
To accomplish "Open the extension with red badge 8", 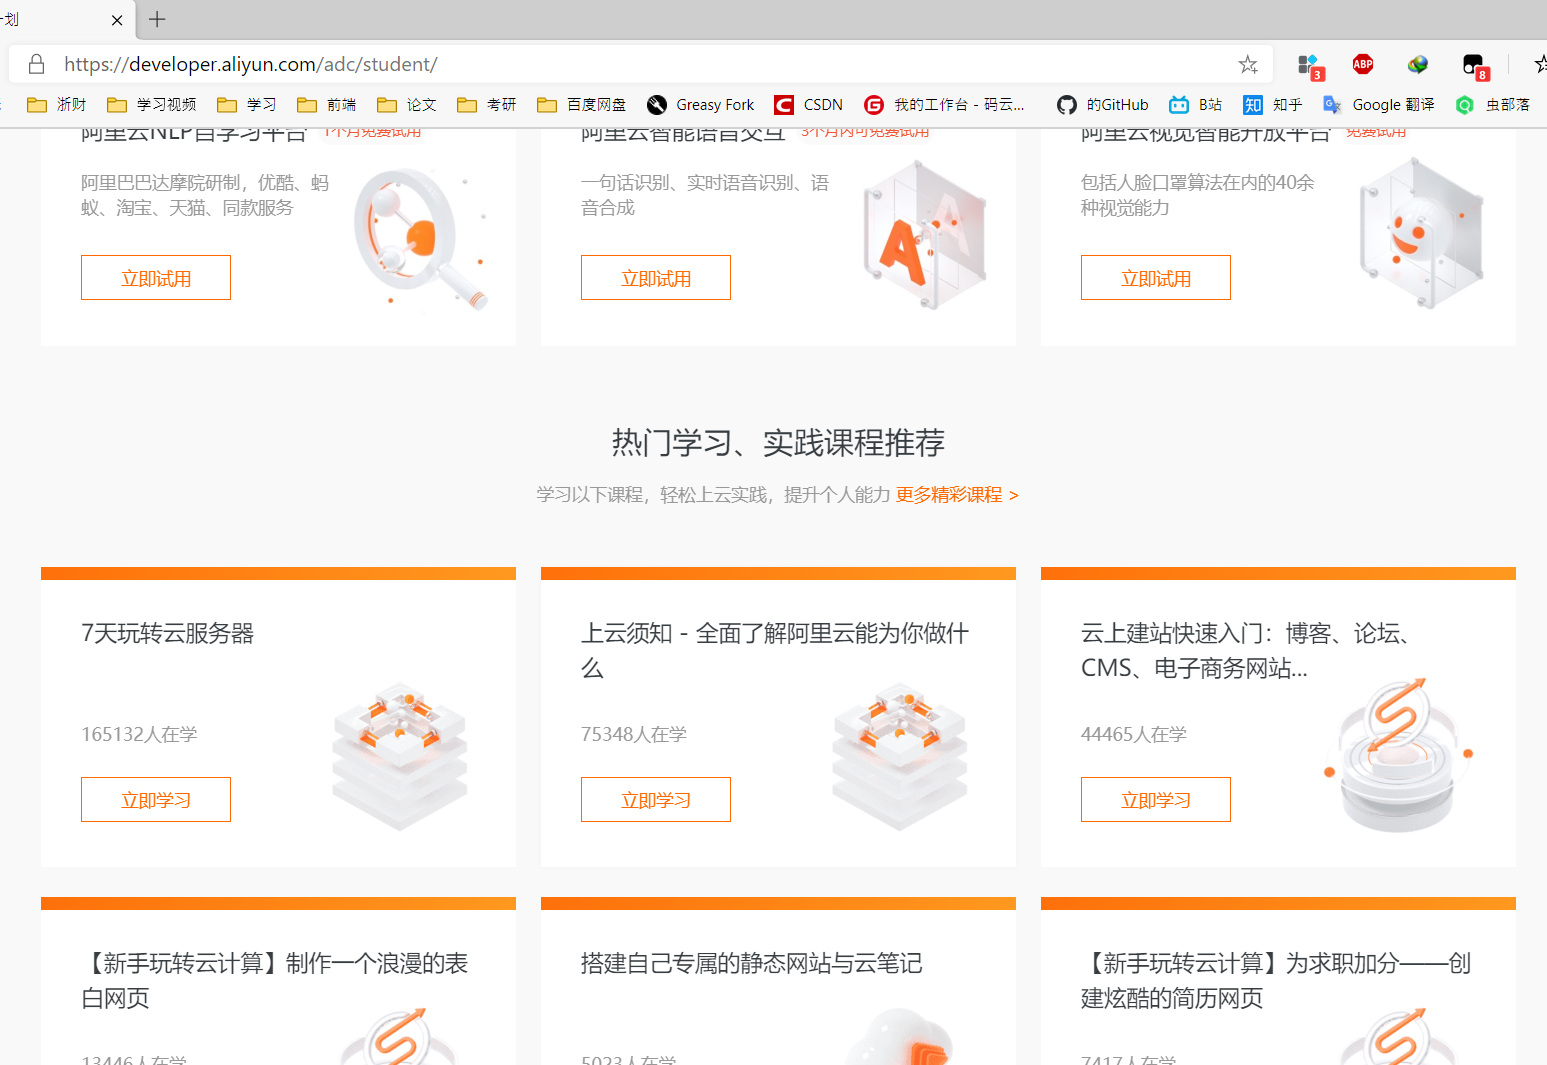I will click(x=1474, y=66).
